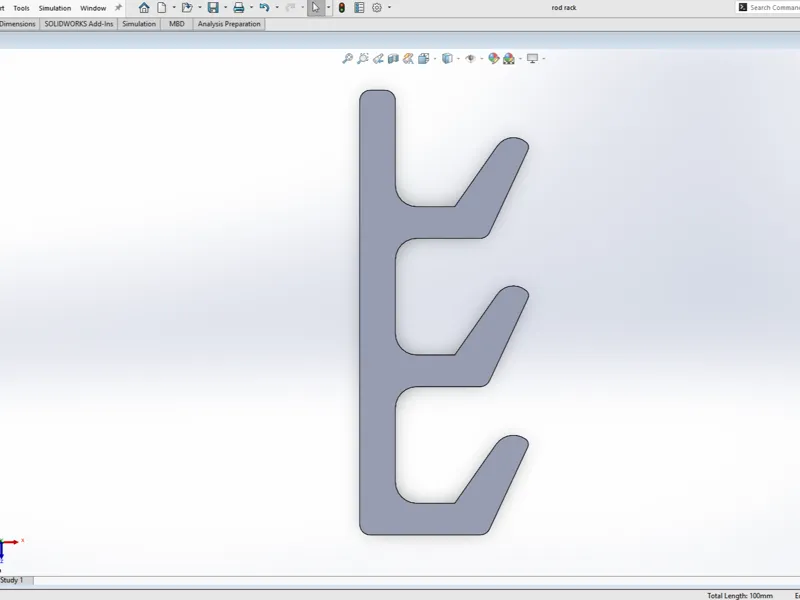Undo the last action
The height and width of the screenshot is (600, 800).
[x=264, y=8]
